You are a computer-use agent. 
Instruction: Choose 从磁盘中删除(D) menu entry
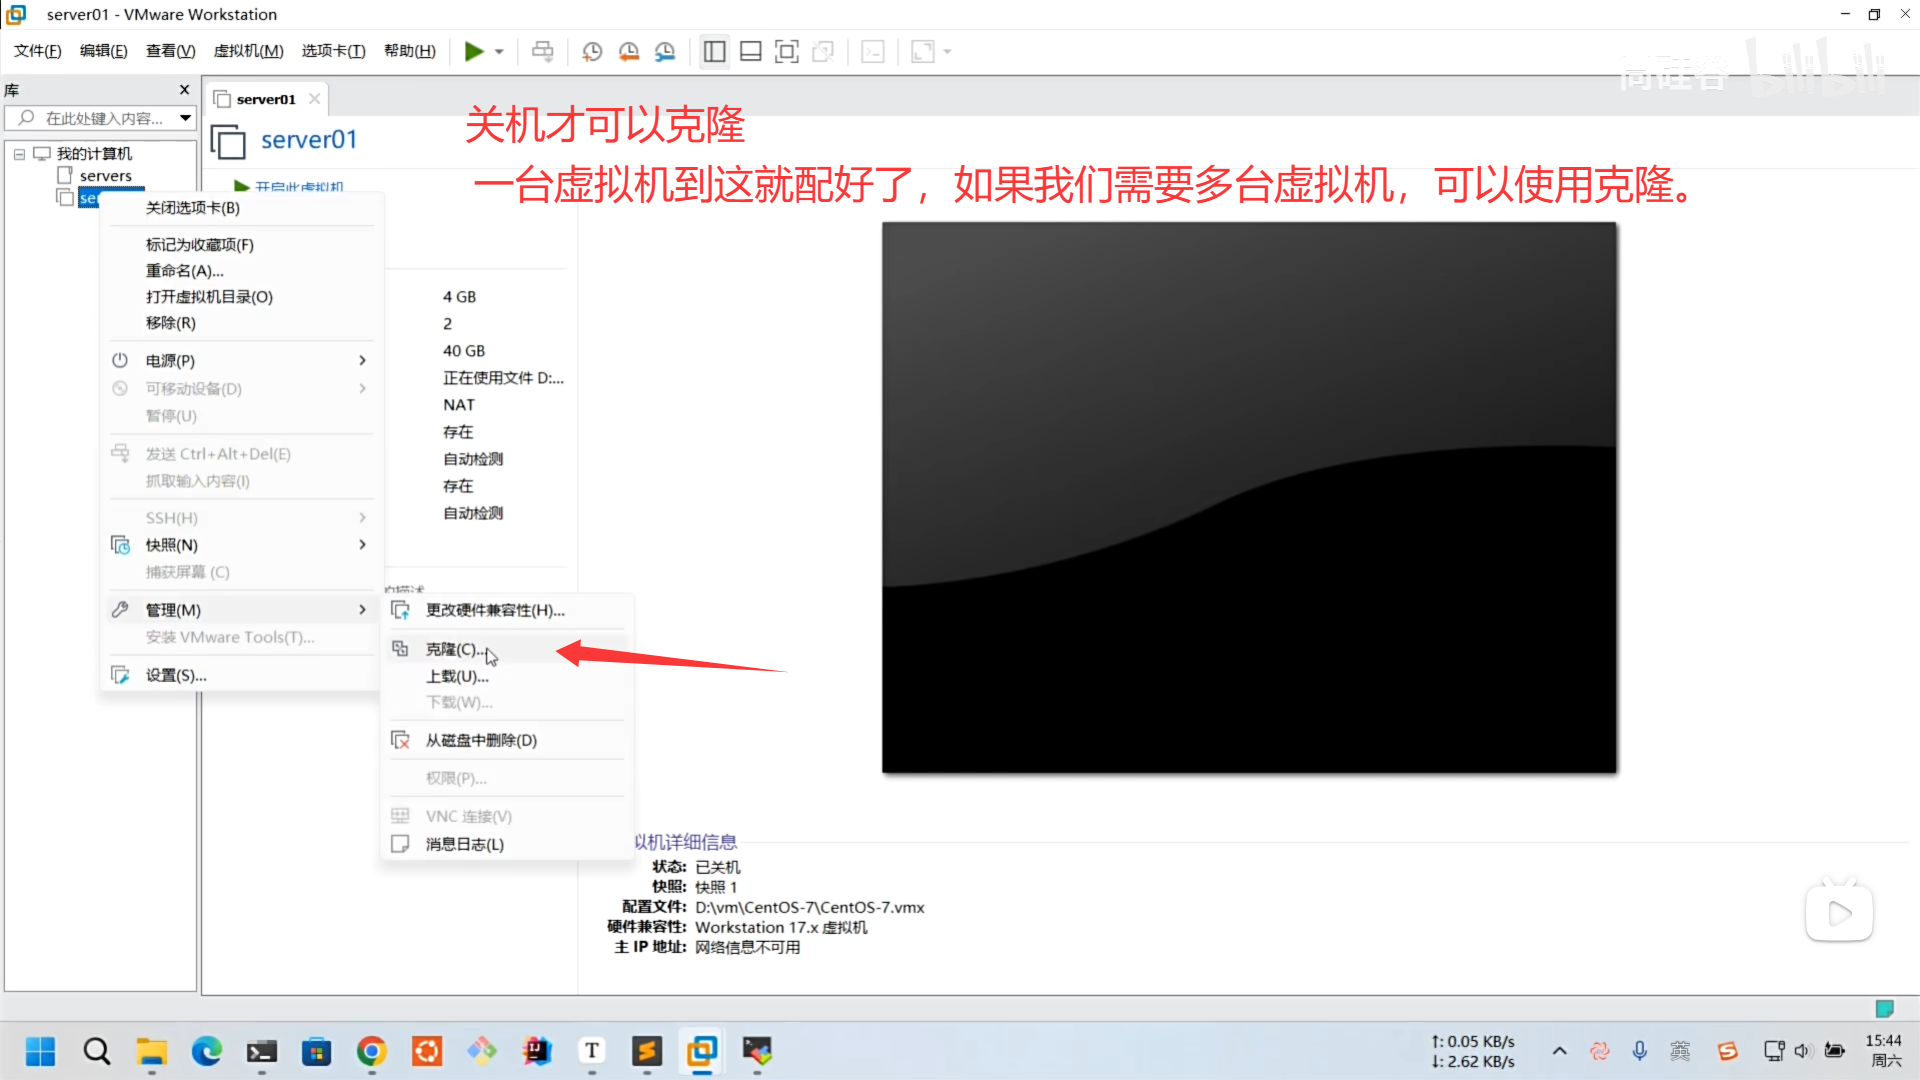coord(481,740)
